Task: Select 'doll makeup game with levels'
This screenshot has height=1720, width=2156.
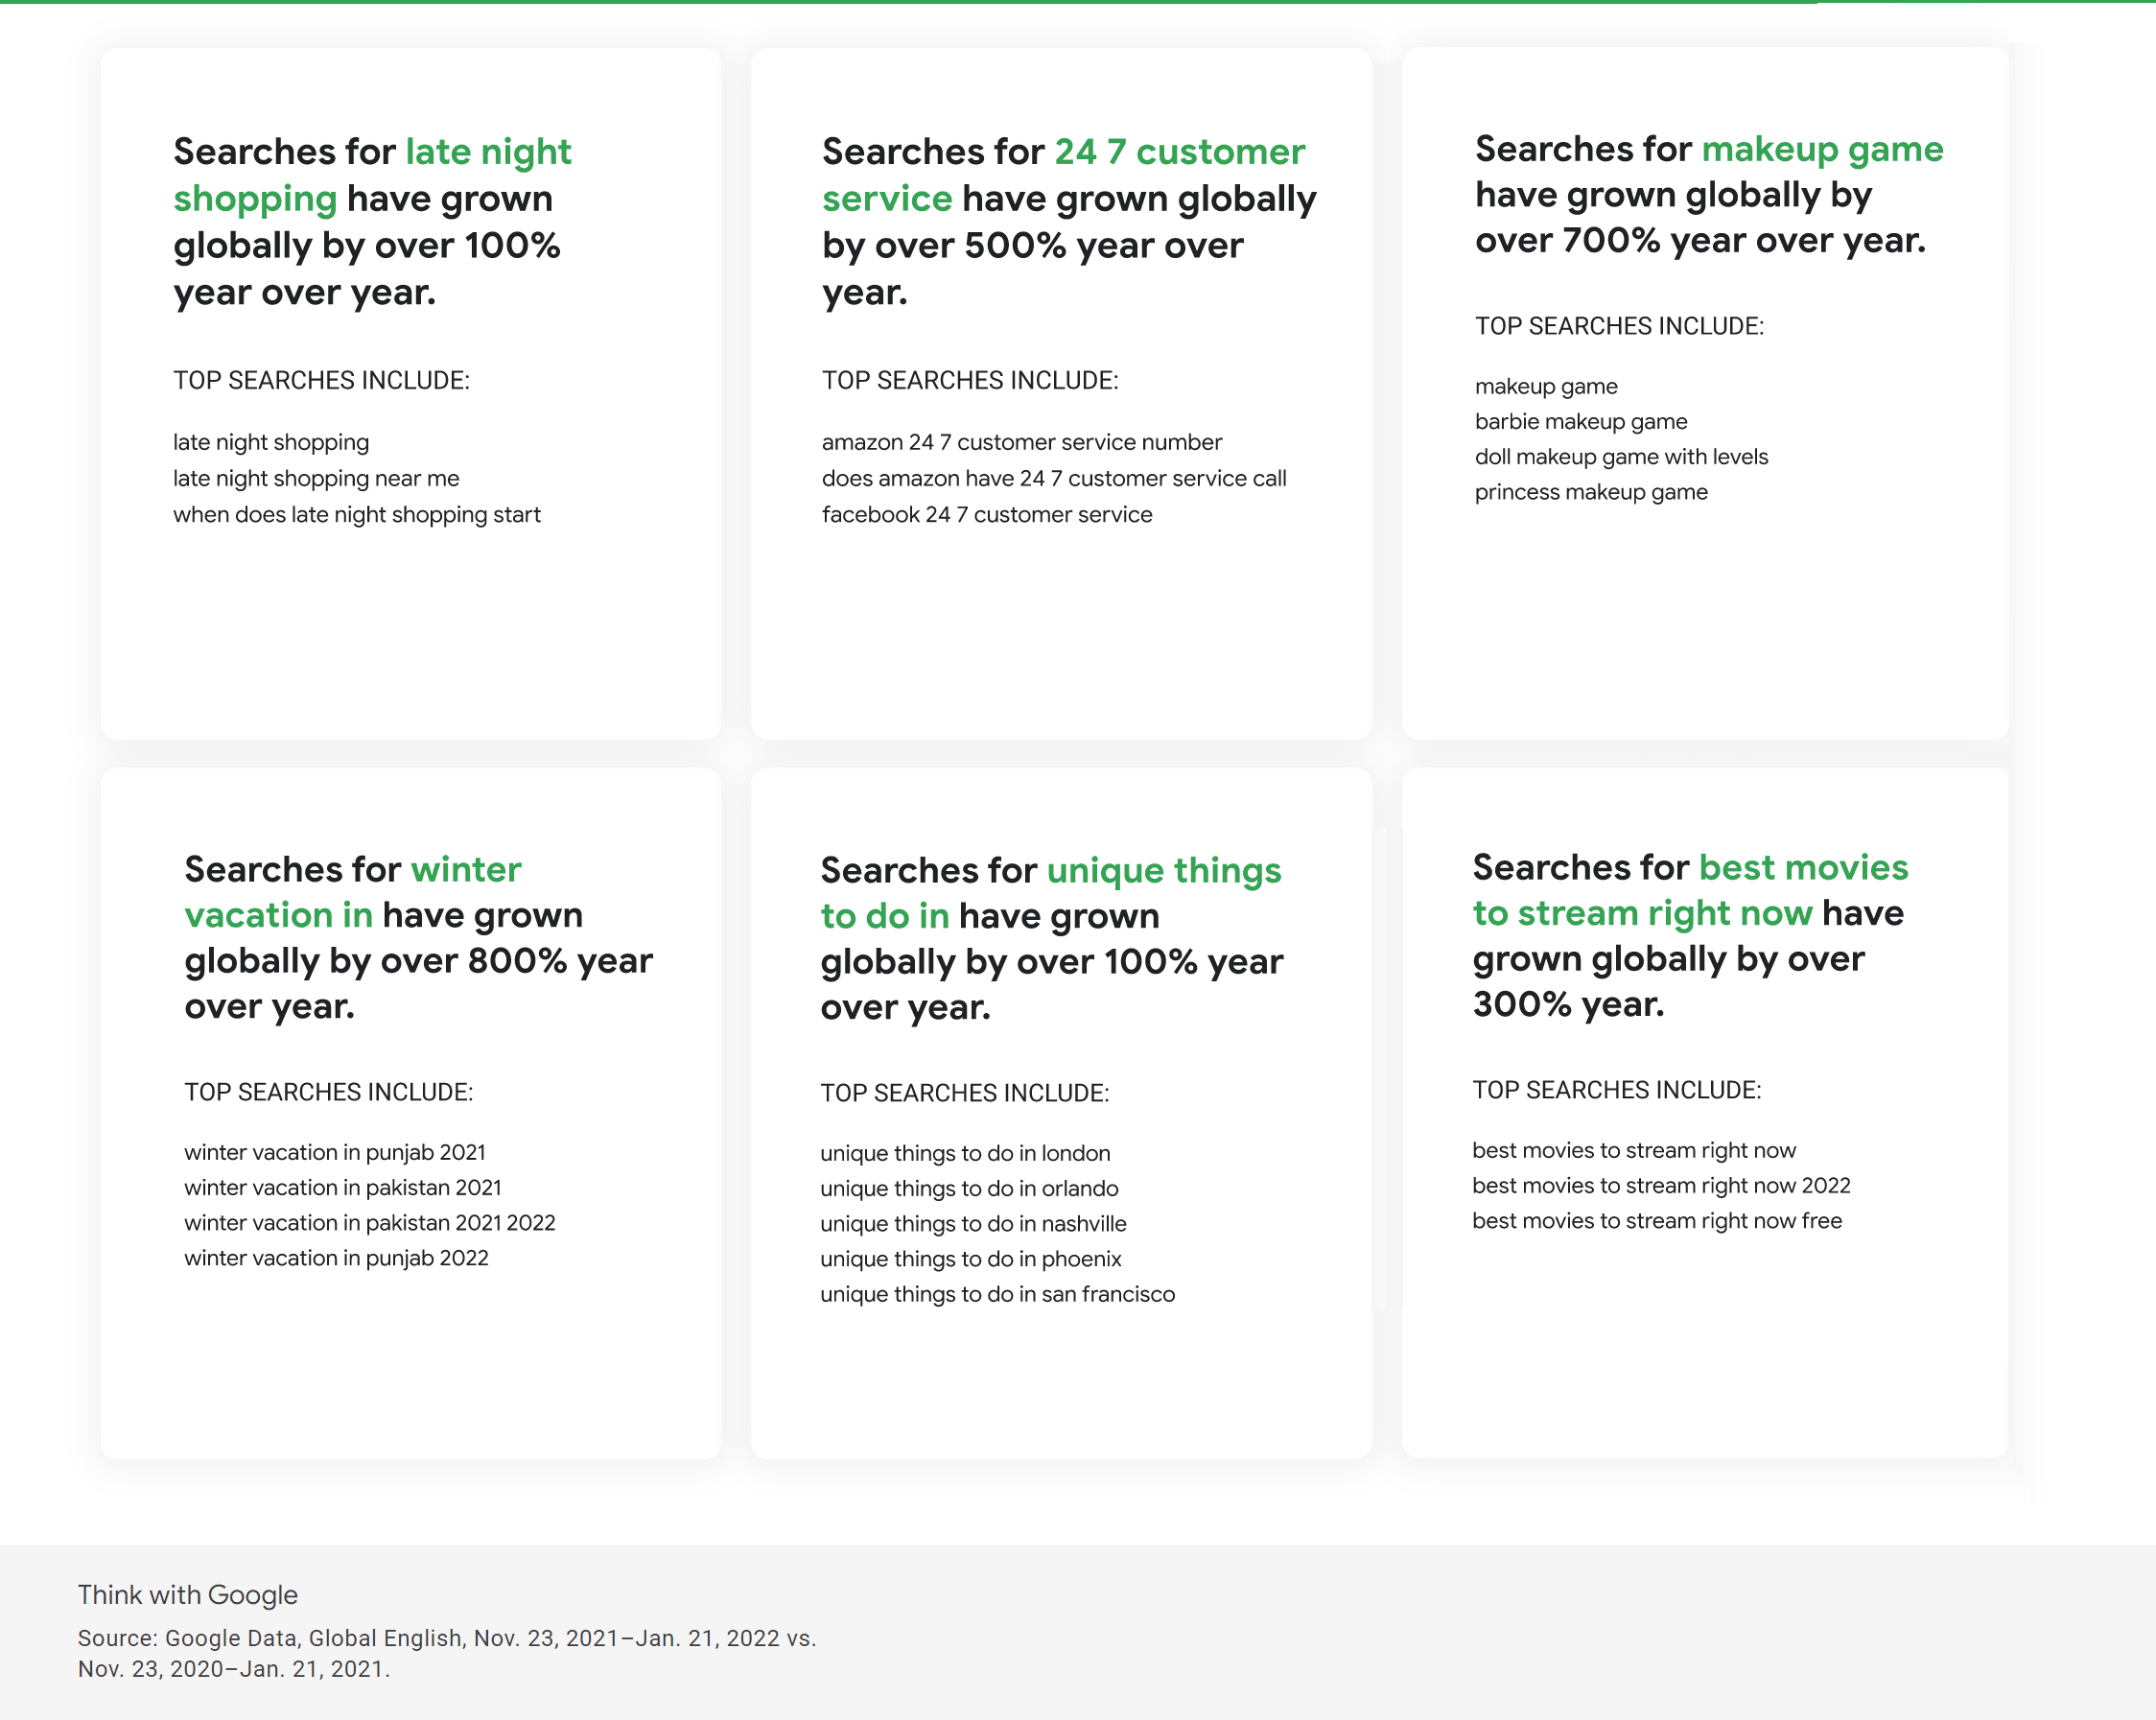Action: (1621, 456)
